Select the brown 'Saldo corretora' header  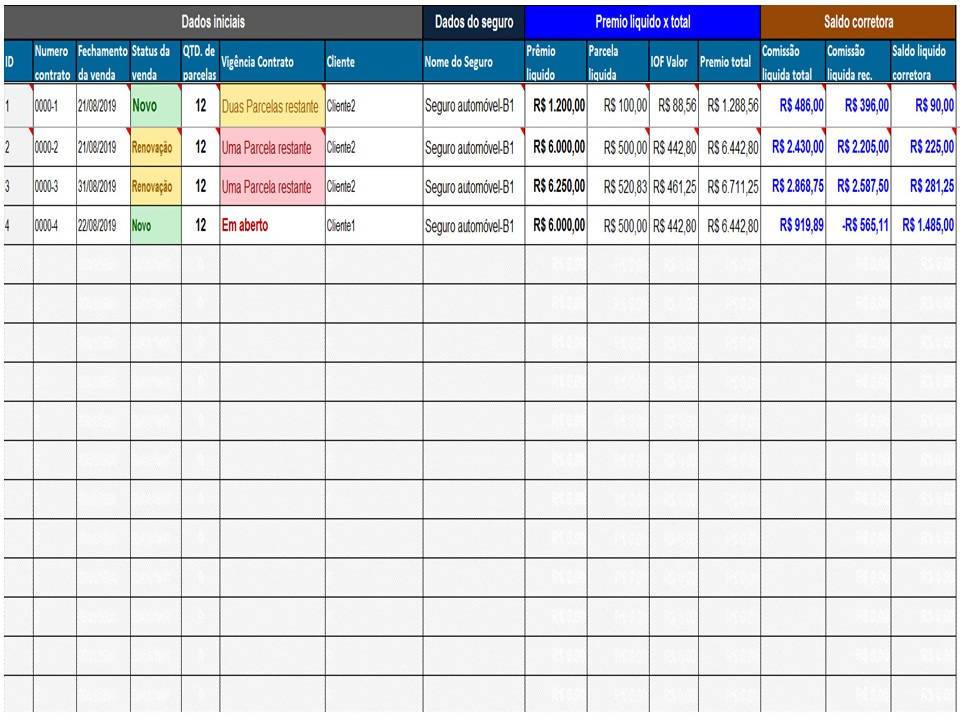pyautogui.click(x=859, y=21)
